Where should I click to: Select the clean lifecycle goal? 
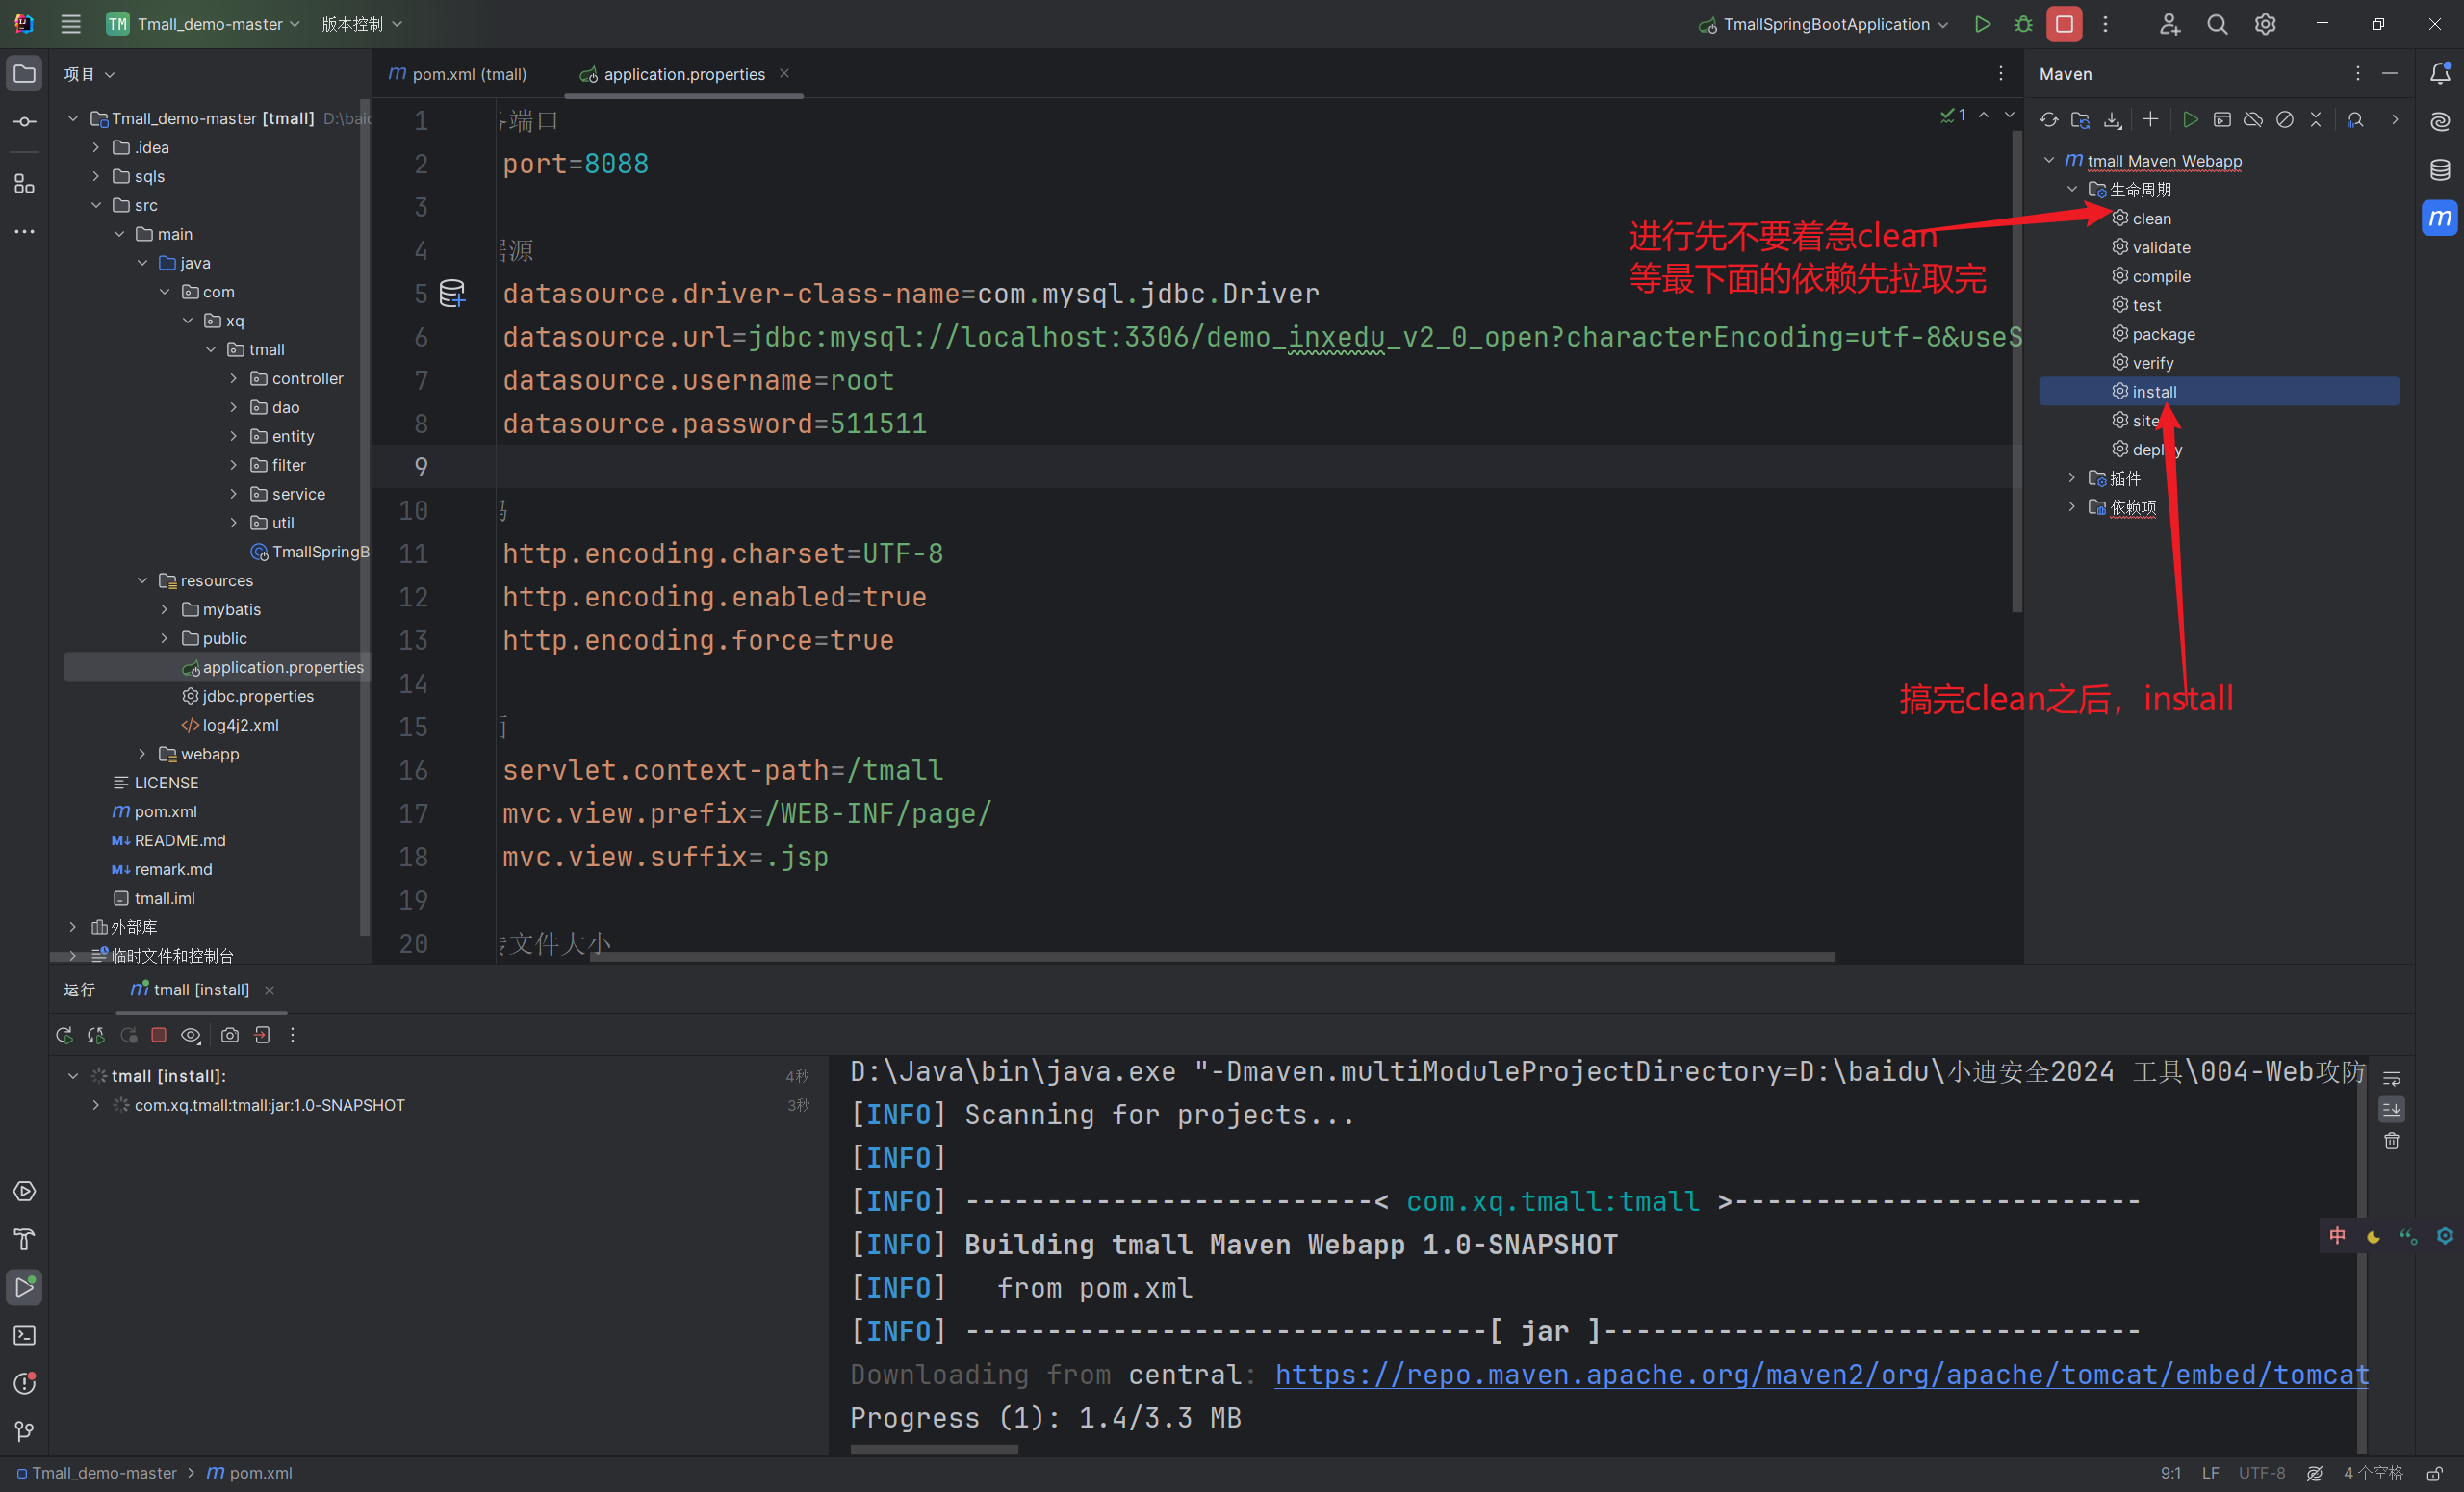coord(2151,218)
